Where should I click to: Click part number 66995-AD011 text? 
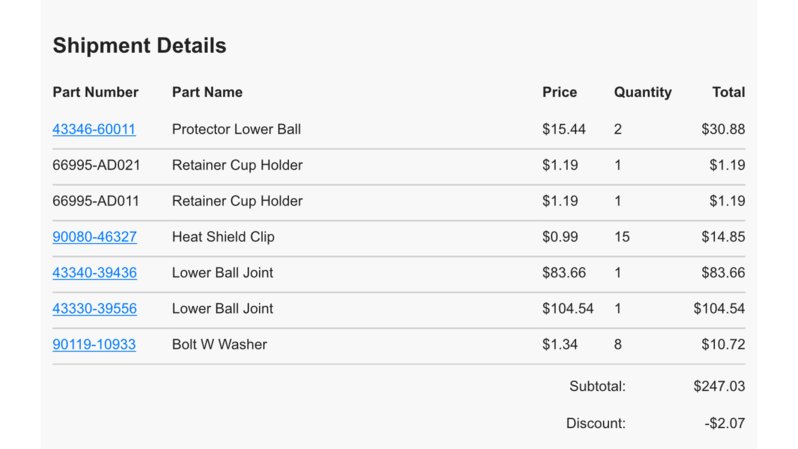(x=96, y=201)
